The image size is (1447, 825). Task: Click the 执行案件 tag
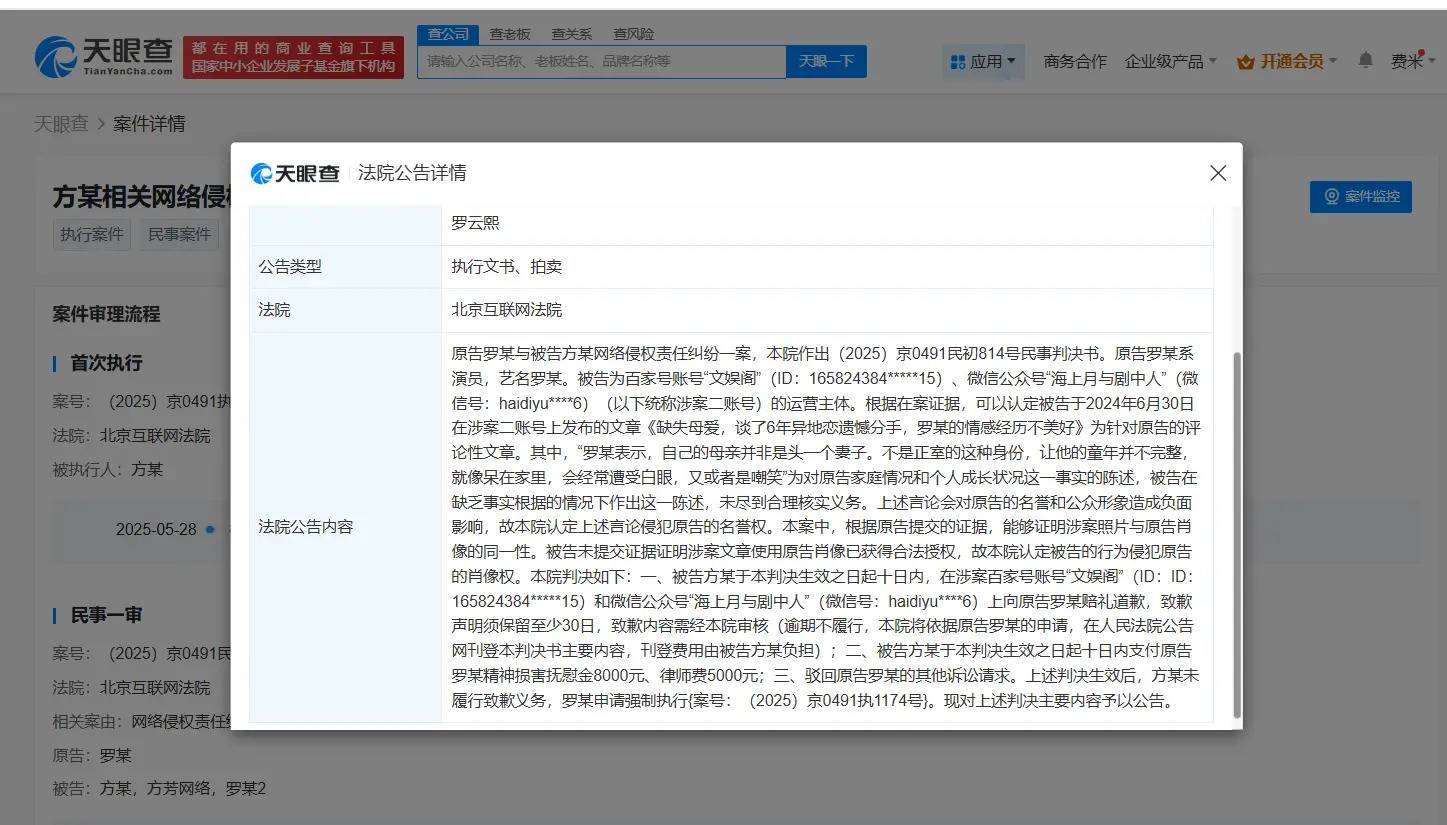point(92,234)
